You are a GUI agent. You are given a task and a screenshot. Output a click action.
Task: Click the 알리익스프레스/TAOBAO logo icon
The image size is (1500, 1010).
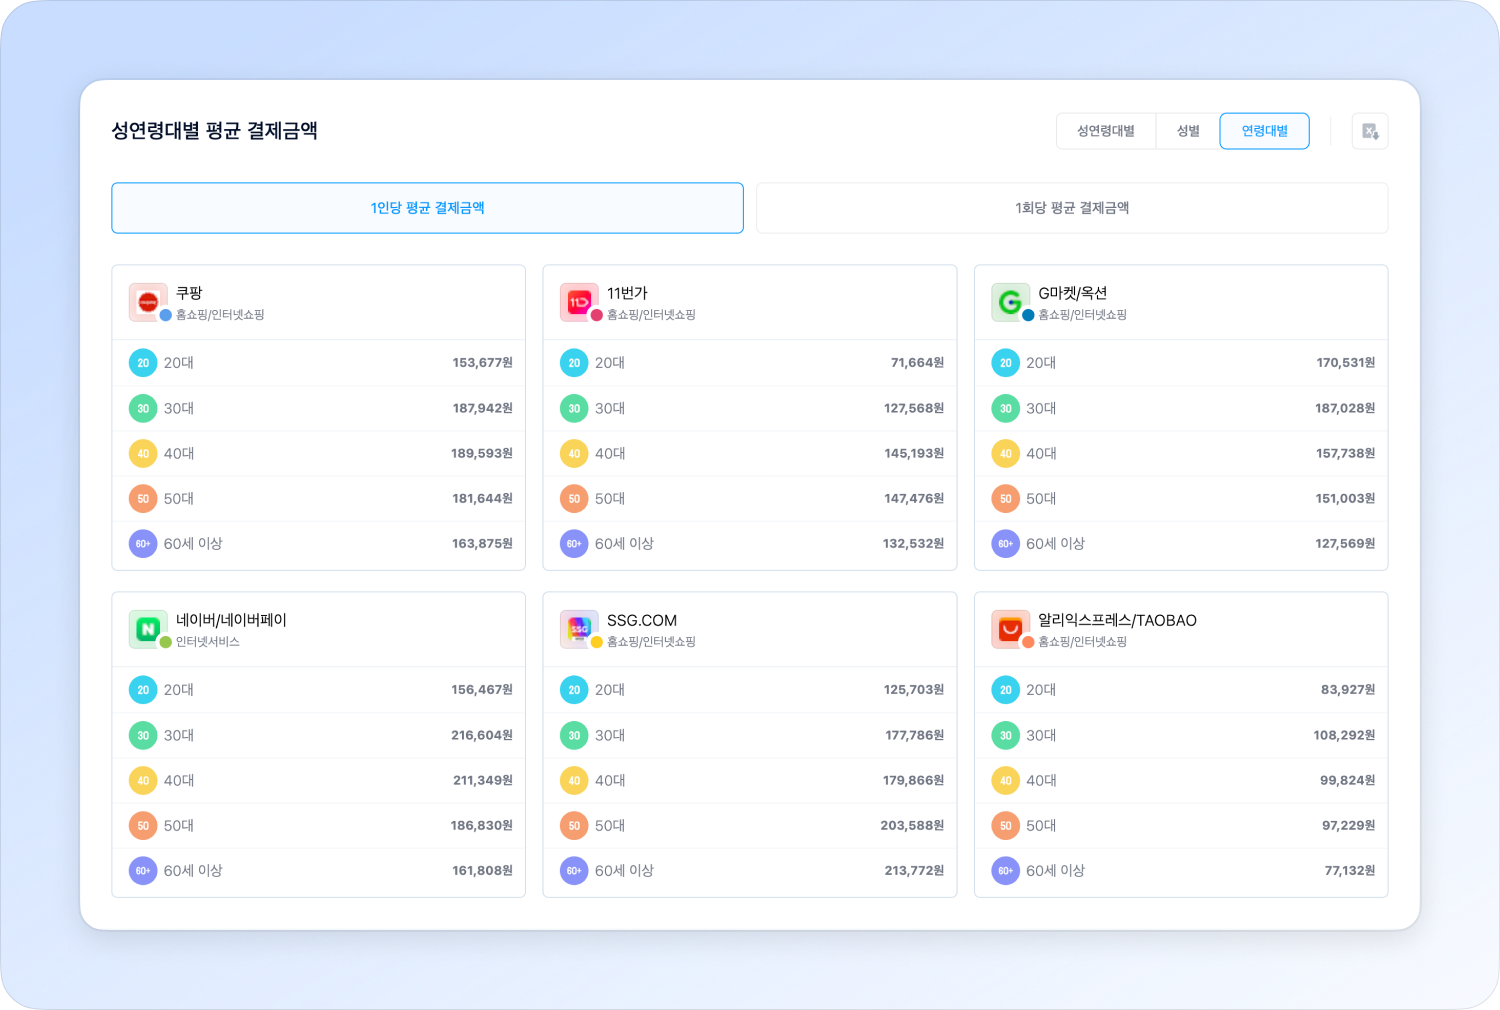[1010, 629]
